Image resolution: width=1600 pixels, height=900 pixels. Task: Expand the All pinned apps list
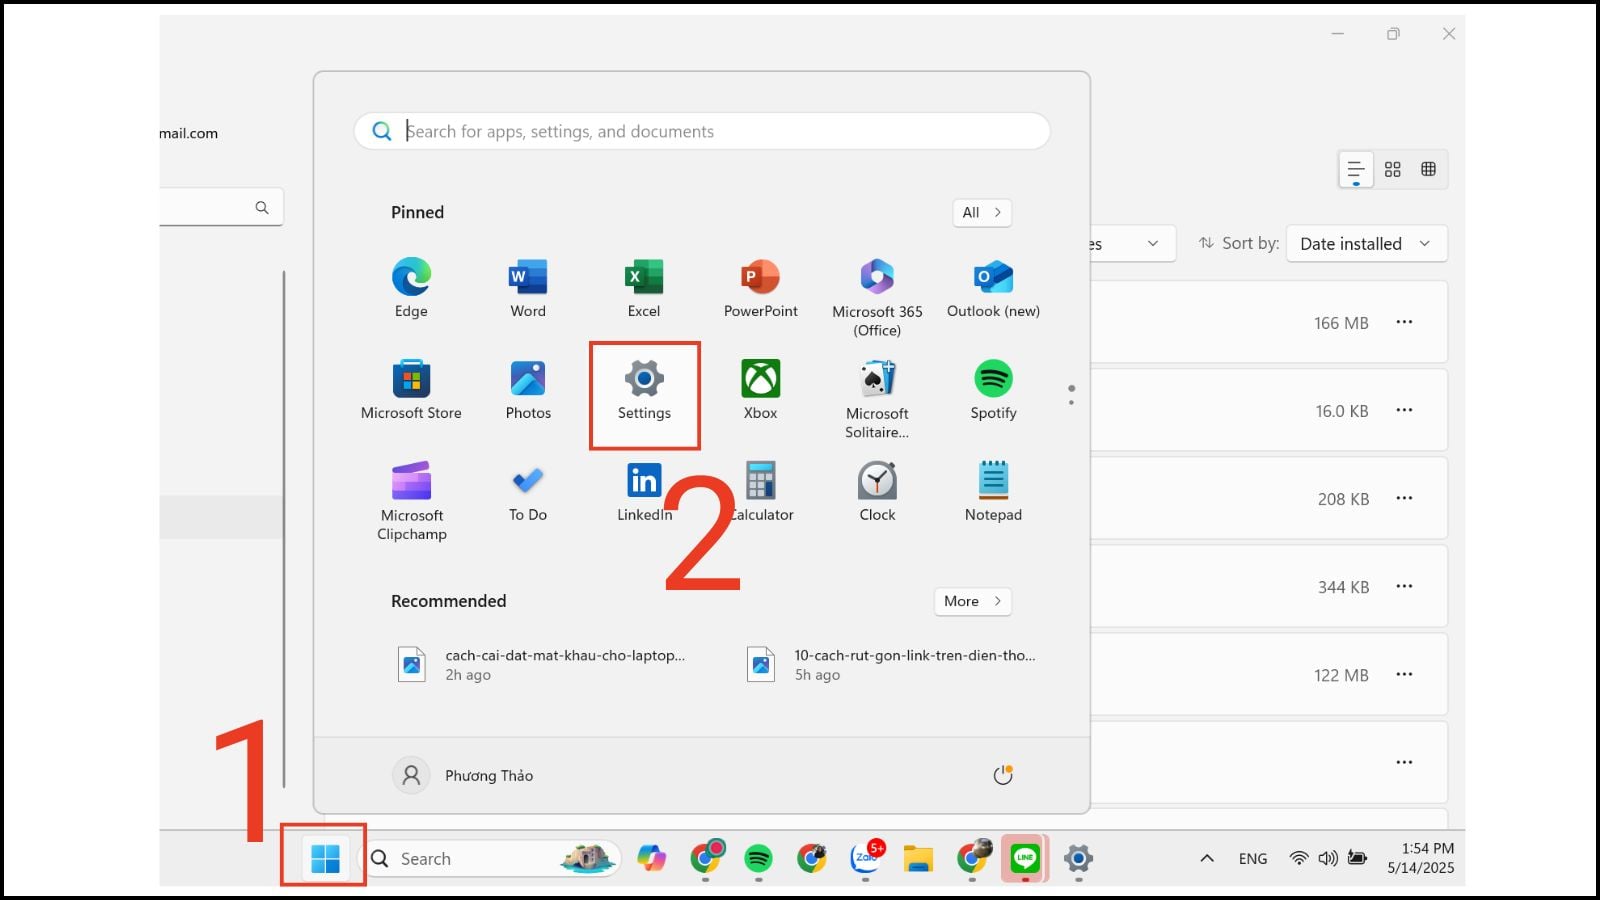tap(981, 212)
